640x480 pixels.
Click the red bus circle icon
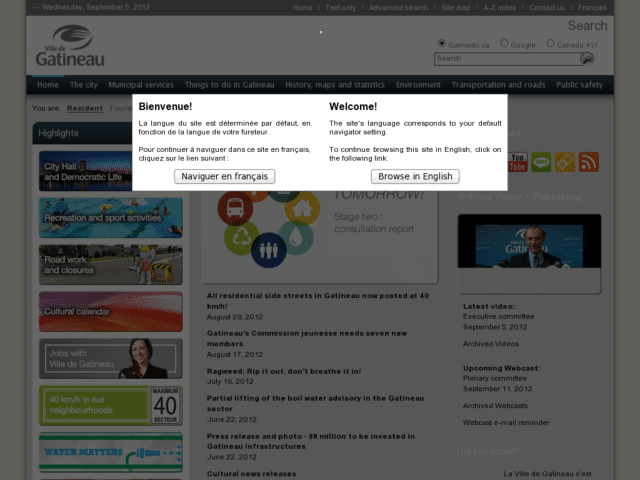[x=235, y=208]
